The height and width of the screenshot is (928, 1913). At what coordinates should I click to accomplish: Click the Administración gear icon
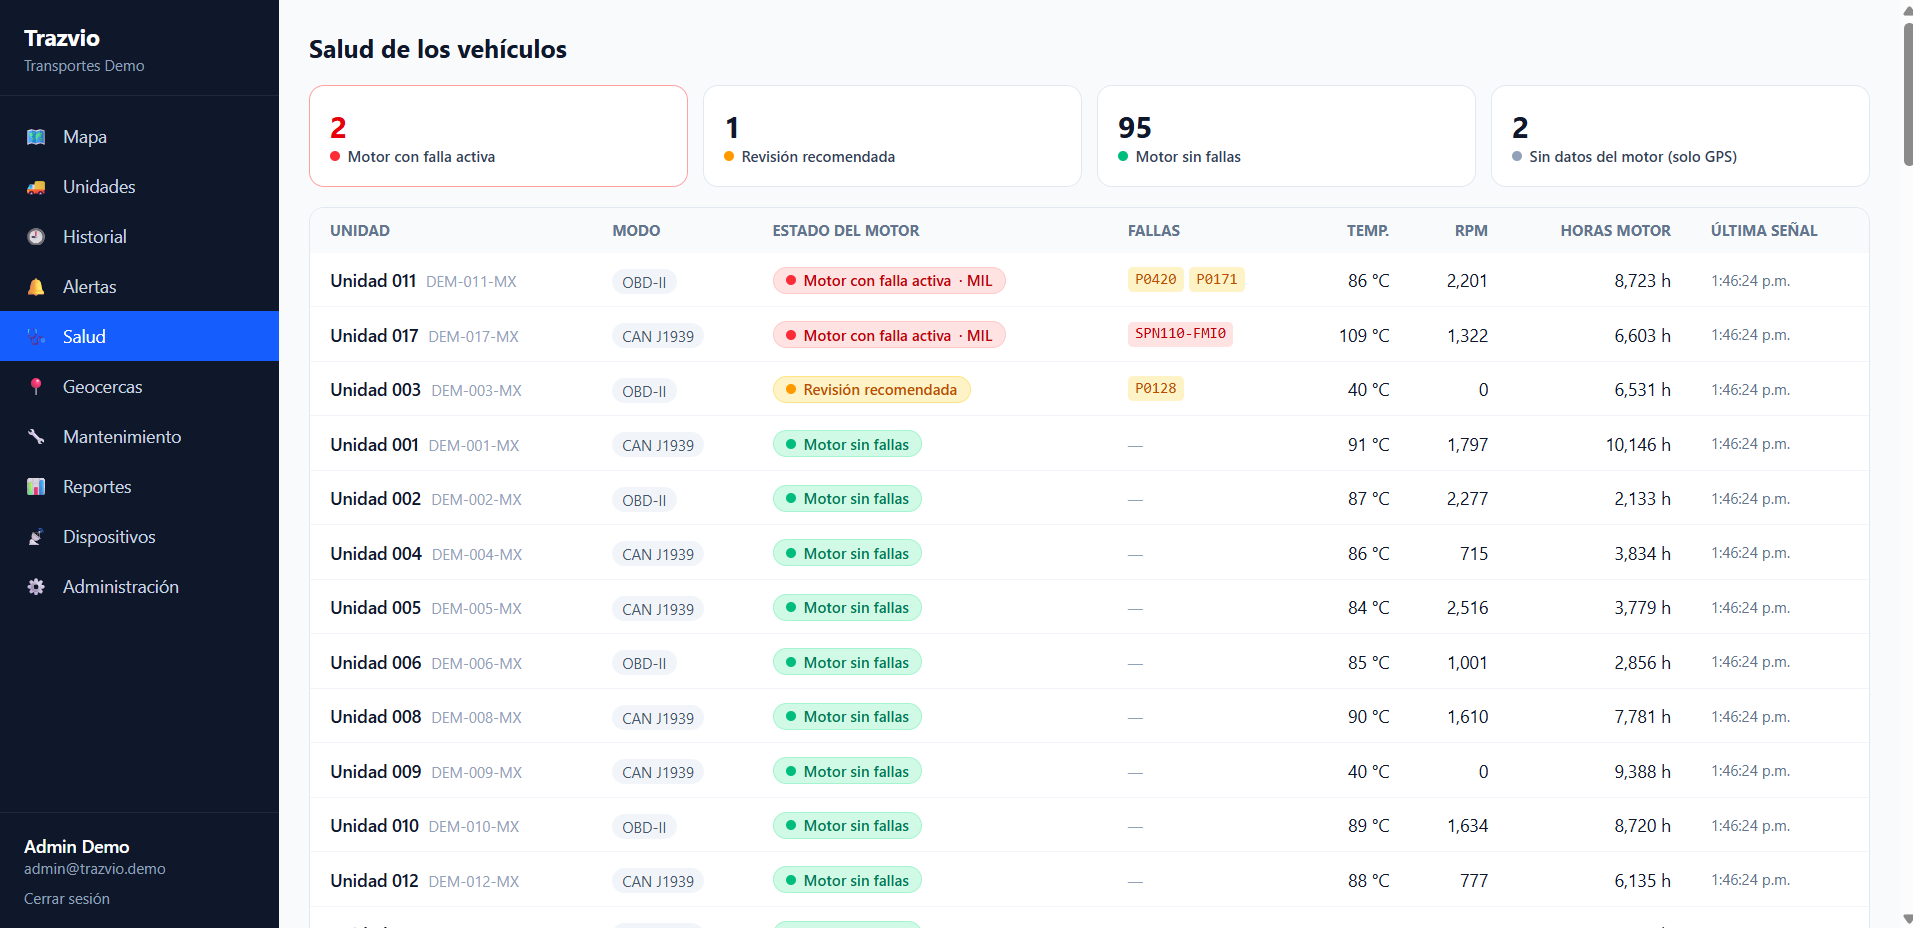[36, 587]
